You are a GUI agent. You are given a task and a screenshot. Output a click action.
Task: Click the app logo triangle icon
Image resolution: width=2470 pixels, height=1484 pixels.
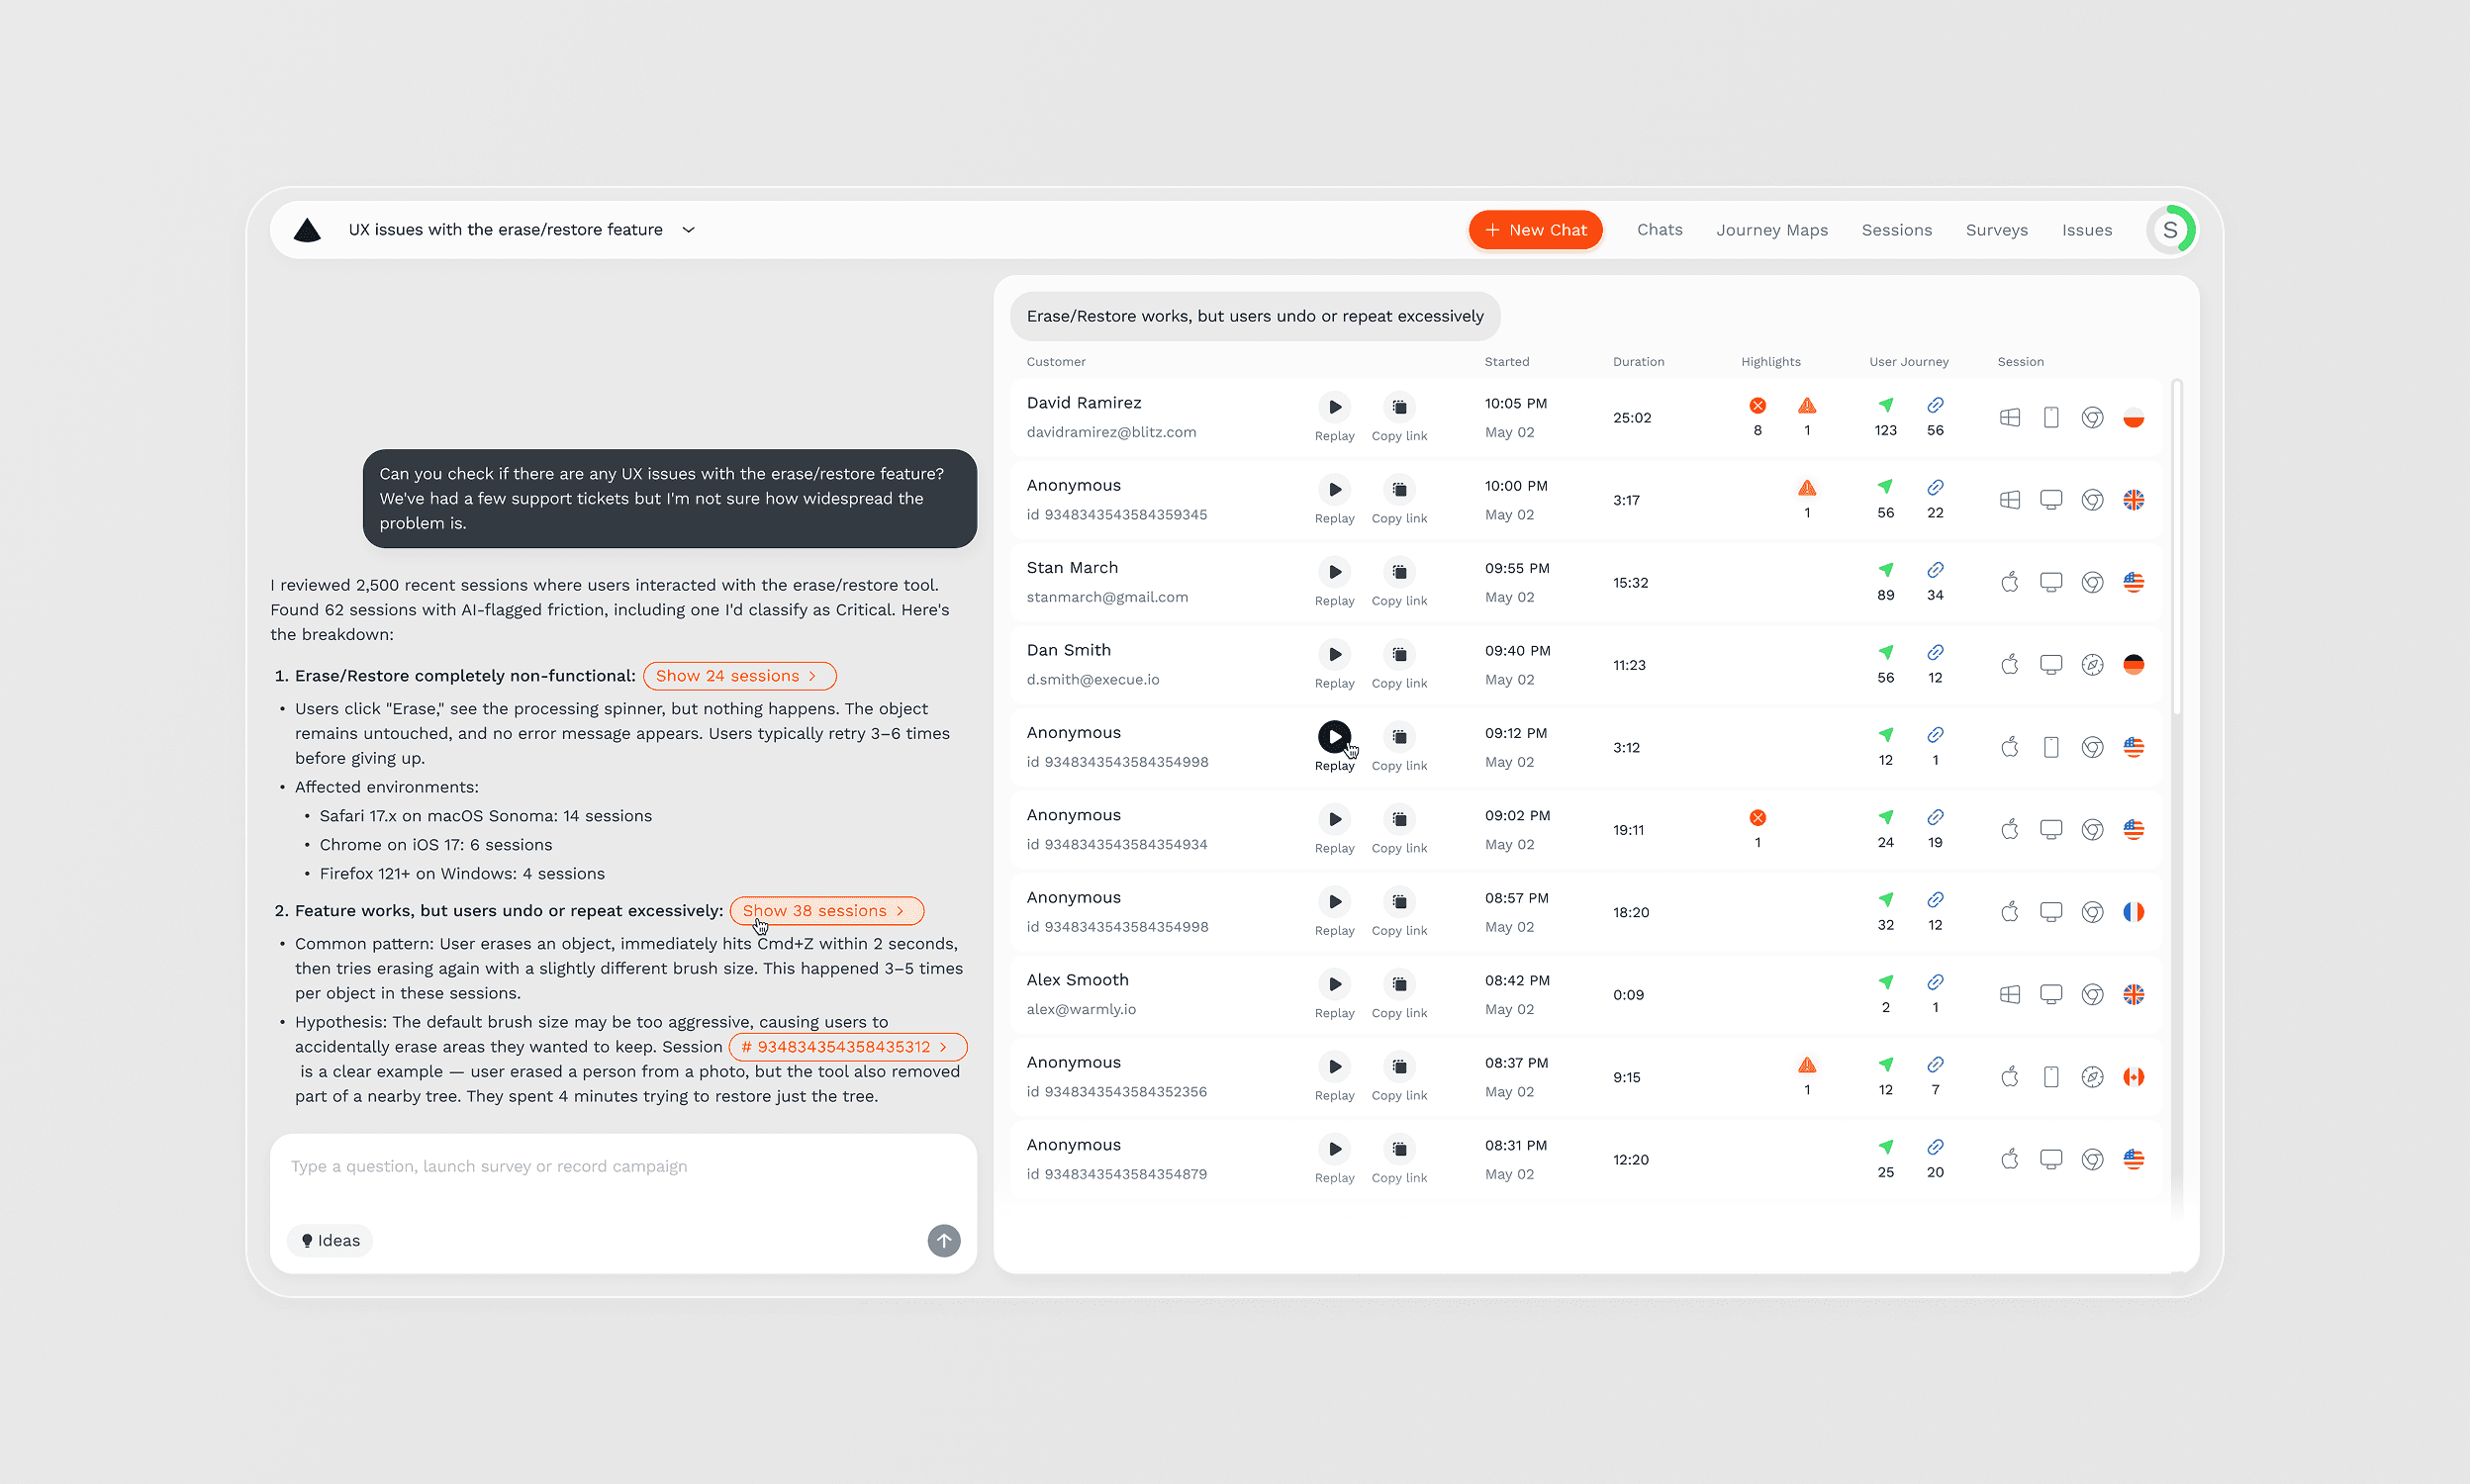click(x=307, y=230)
